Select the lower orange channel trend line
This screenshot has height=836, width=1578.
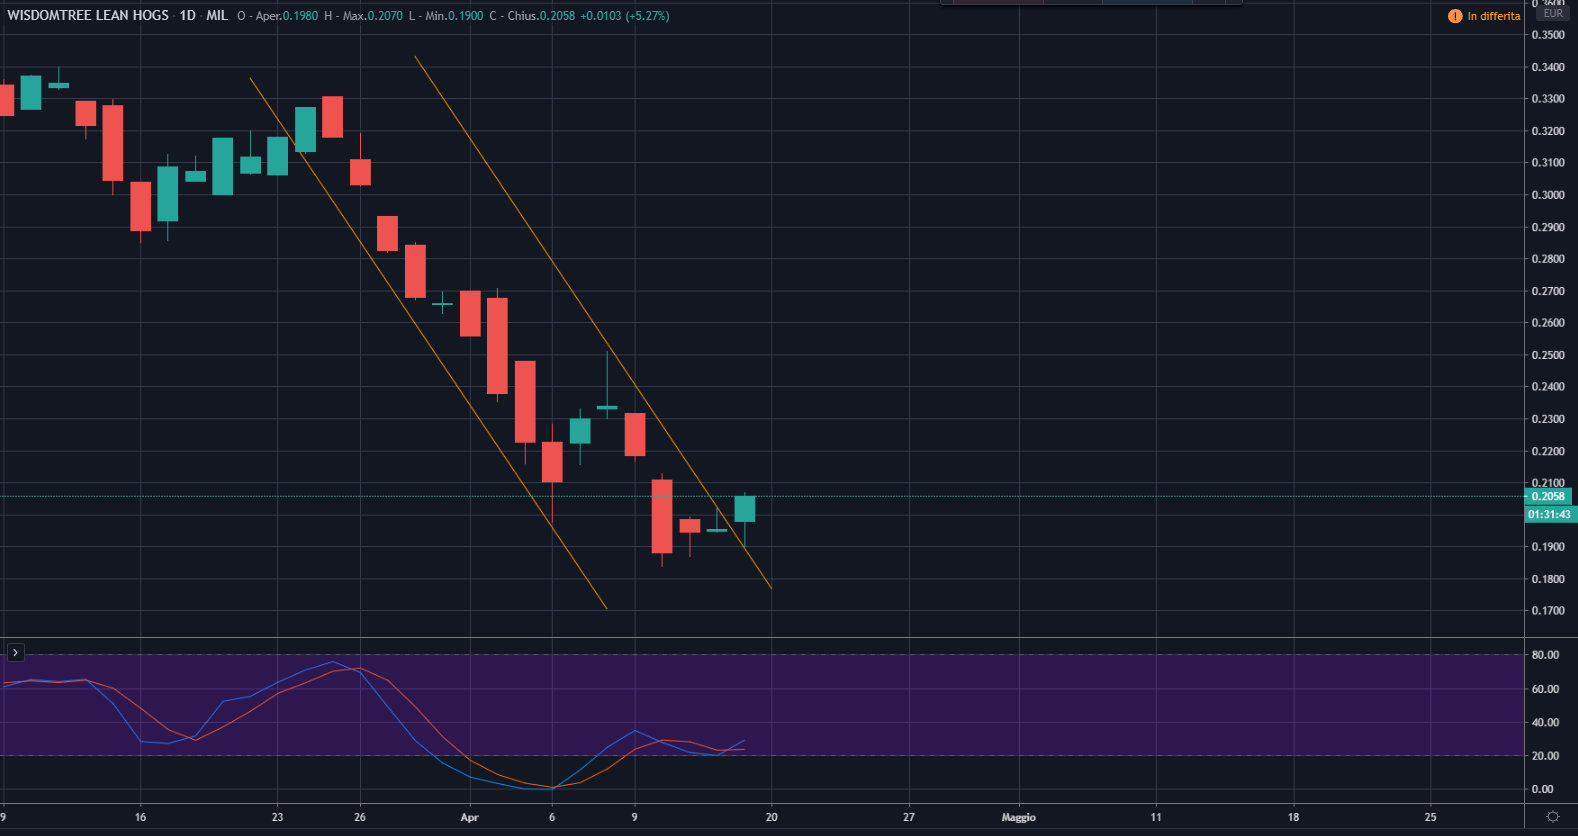pyautogui.click(x=428, y=343)
